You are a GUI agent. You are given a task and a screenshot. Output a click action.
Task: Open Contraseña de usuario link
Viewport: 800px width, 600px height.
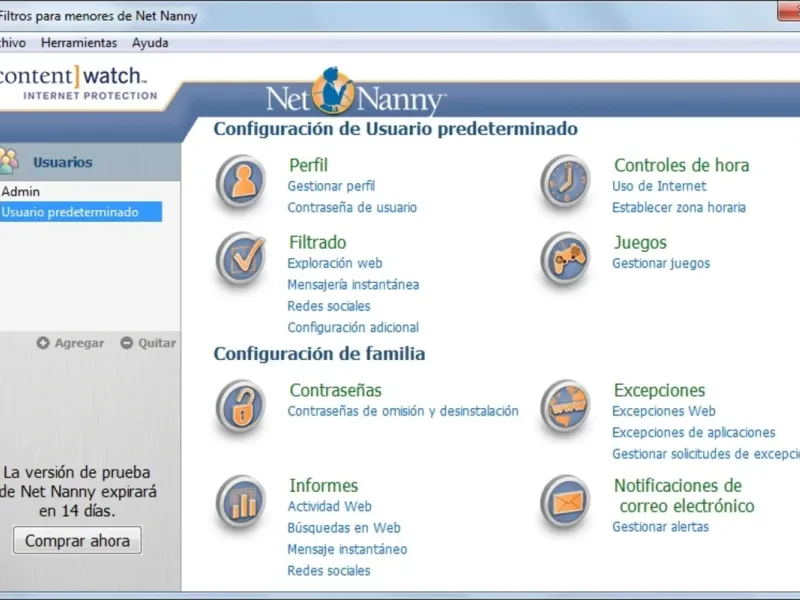pos(352,207)
